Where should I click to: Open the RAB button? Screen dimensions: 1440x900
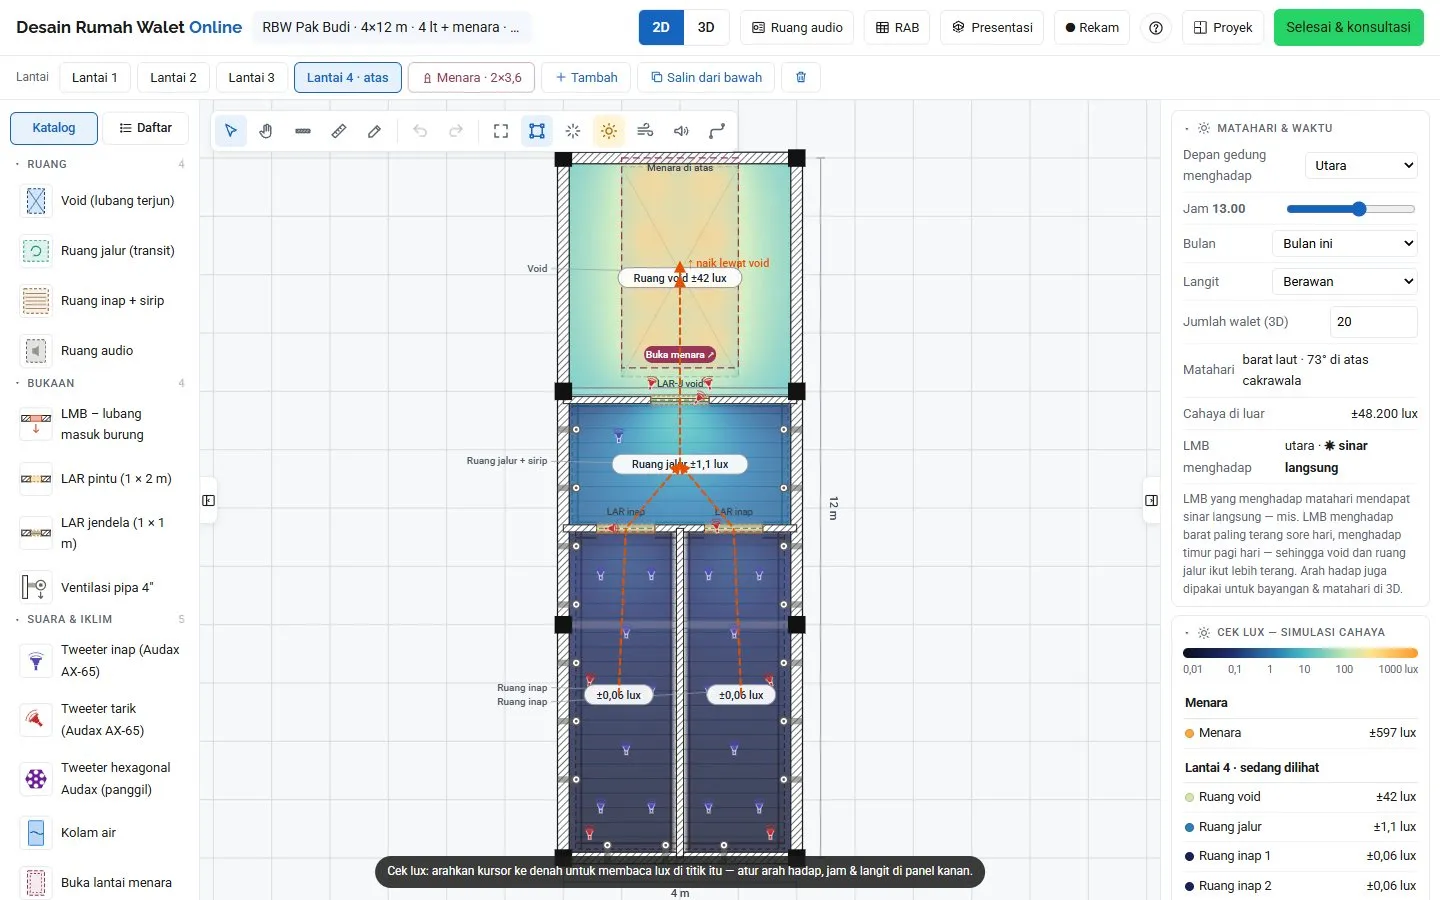pyautogui.click(x=897, y=28)
